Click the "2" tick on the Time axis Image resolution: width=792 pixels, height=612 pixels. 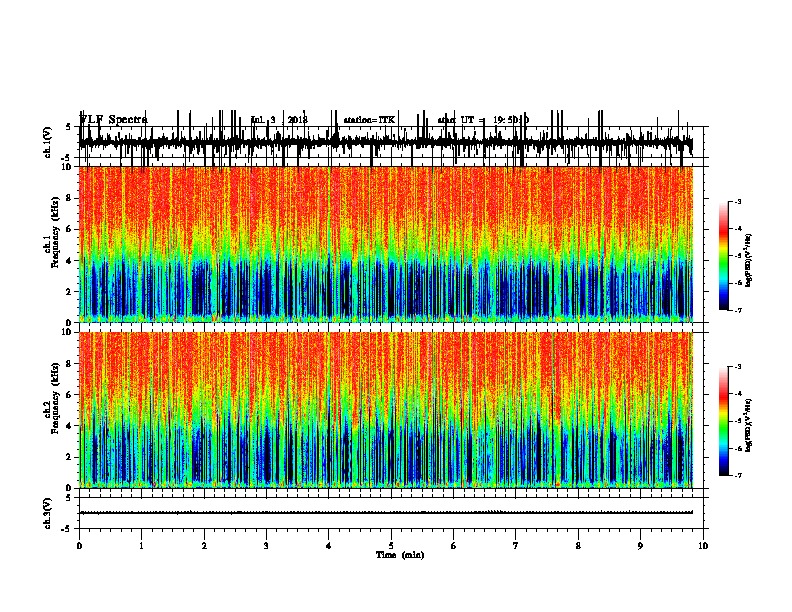tap(204, 545)
